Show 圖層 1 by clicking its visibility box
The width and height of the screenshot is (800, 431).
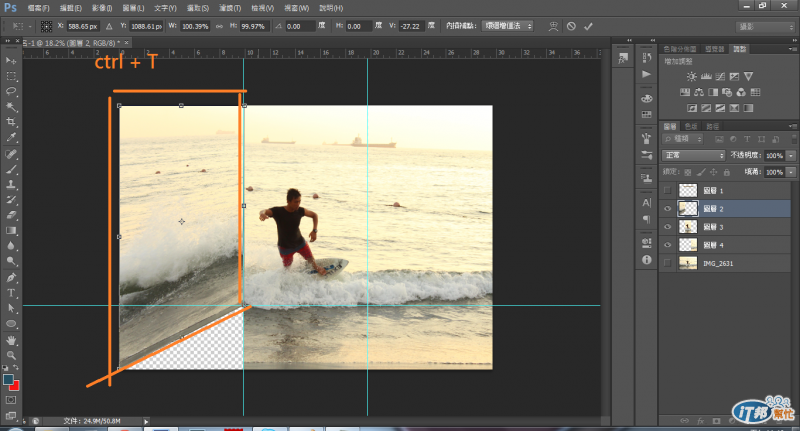pyautogui.click(x=668, y=190)
